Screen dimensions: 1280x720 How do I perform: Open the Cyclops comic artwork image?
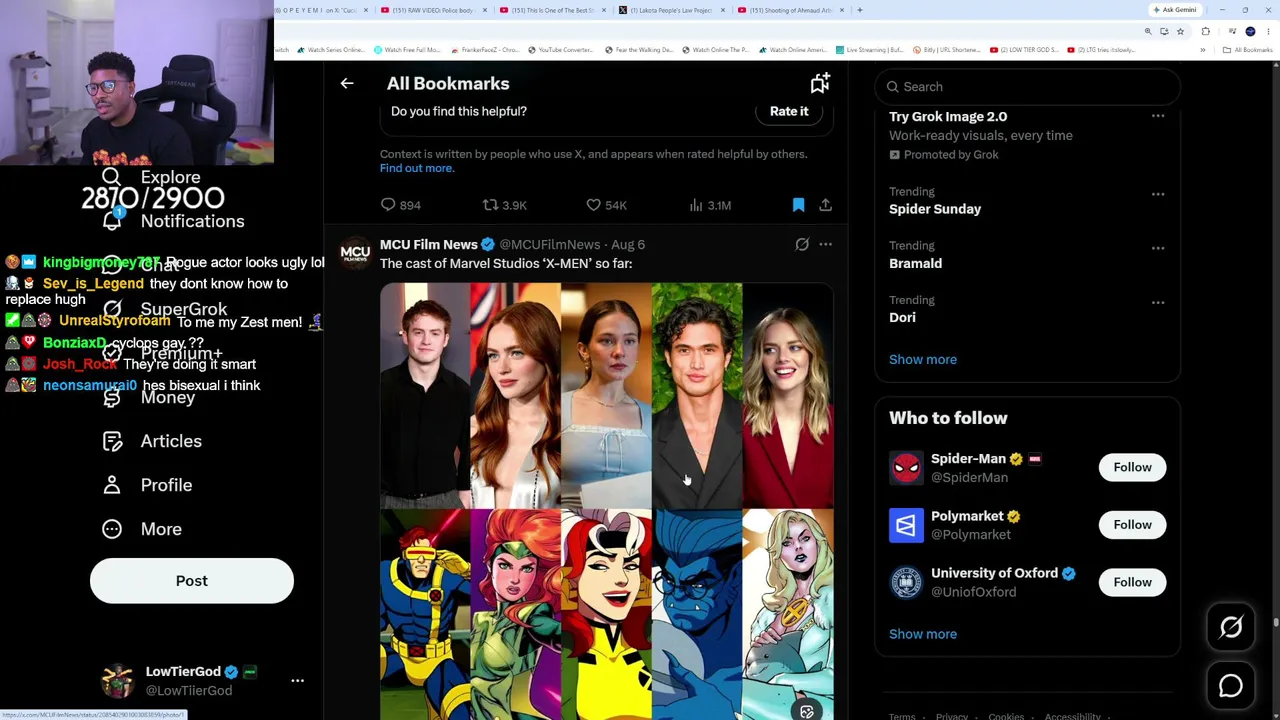pos(424,615)
